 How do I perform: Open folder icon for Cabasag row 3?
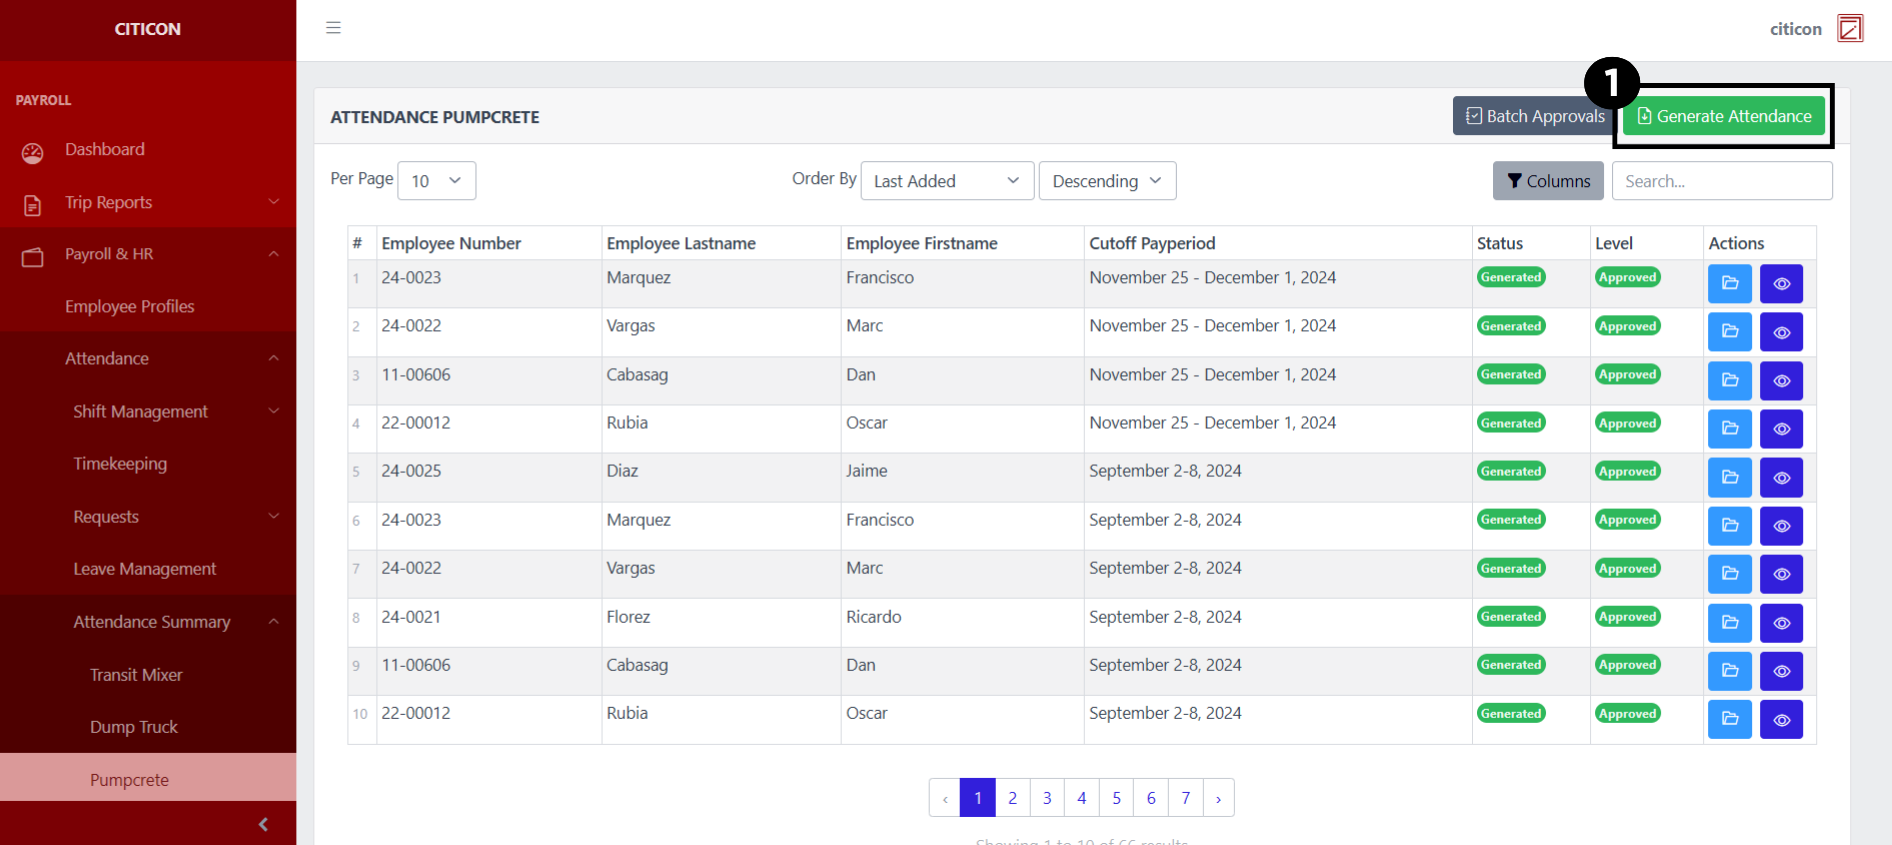click(1729, 381)
